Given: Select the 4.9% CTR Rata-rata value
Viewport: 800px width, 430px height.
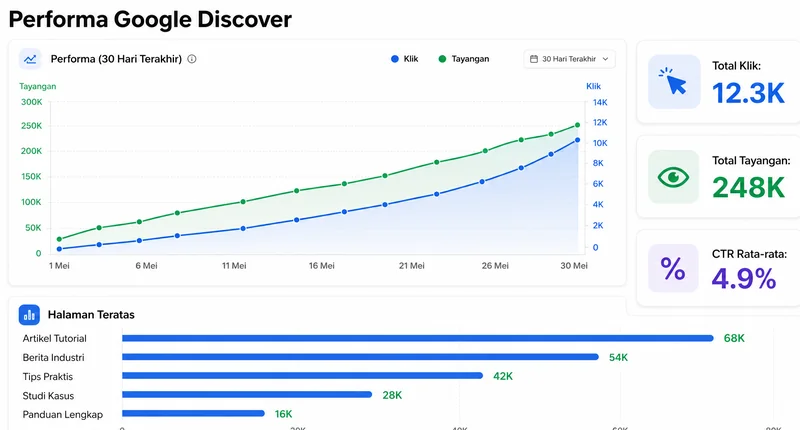Looking at the screenshot, I should [744, 279].
